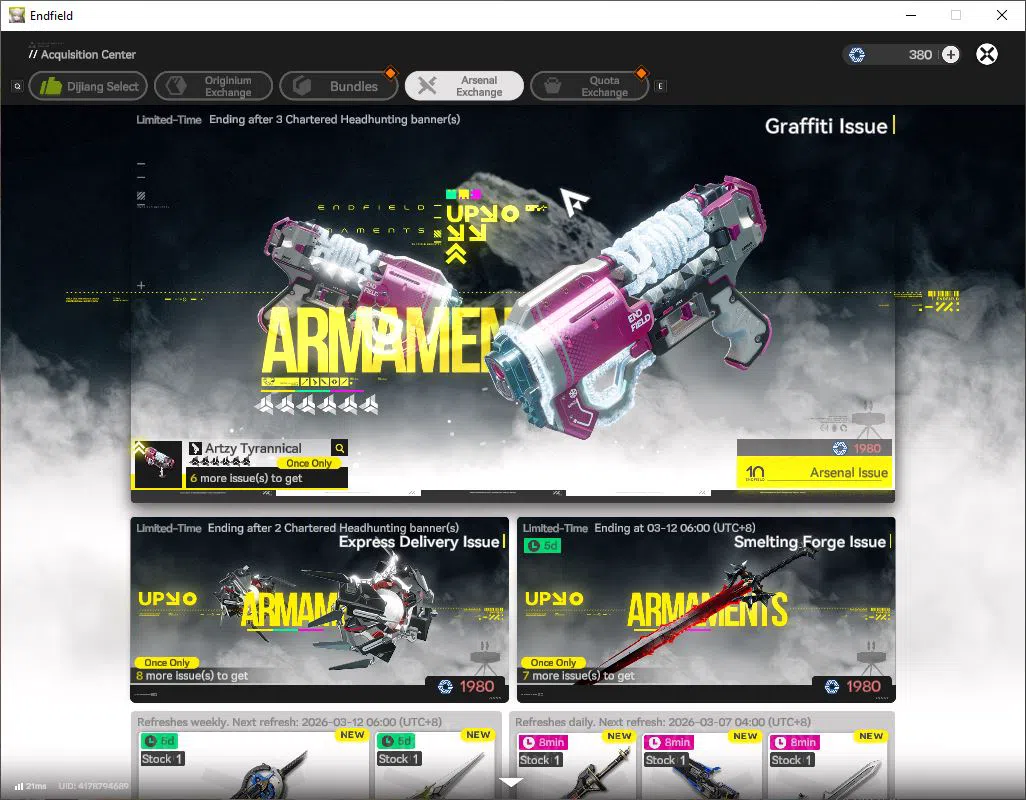Click the UID text in the corner
Screen dimensions: 1026x800
(x=94, y=786)
